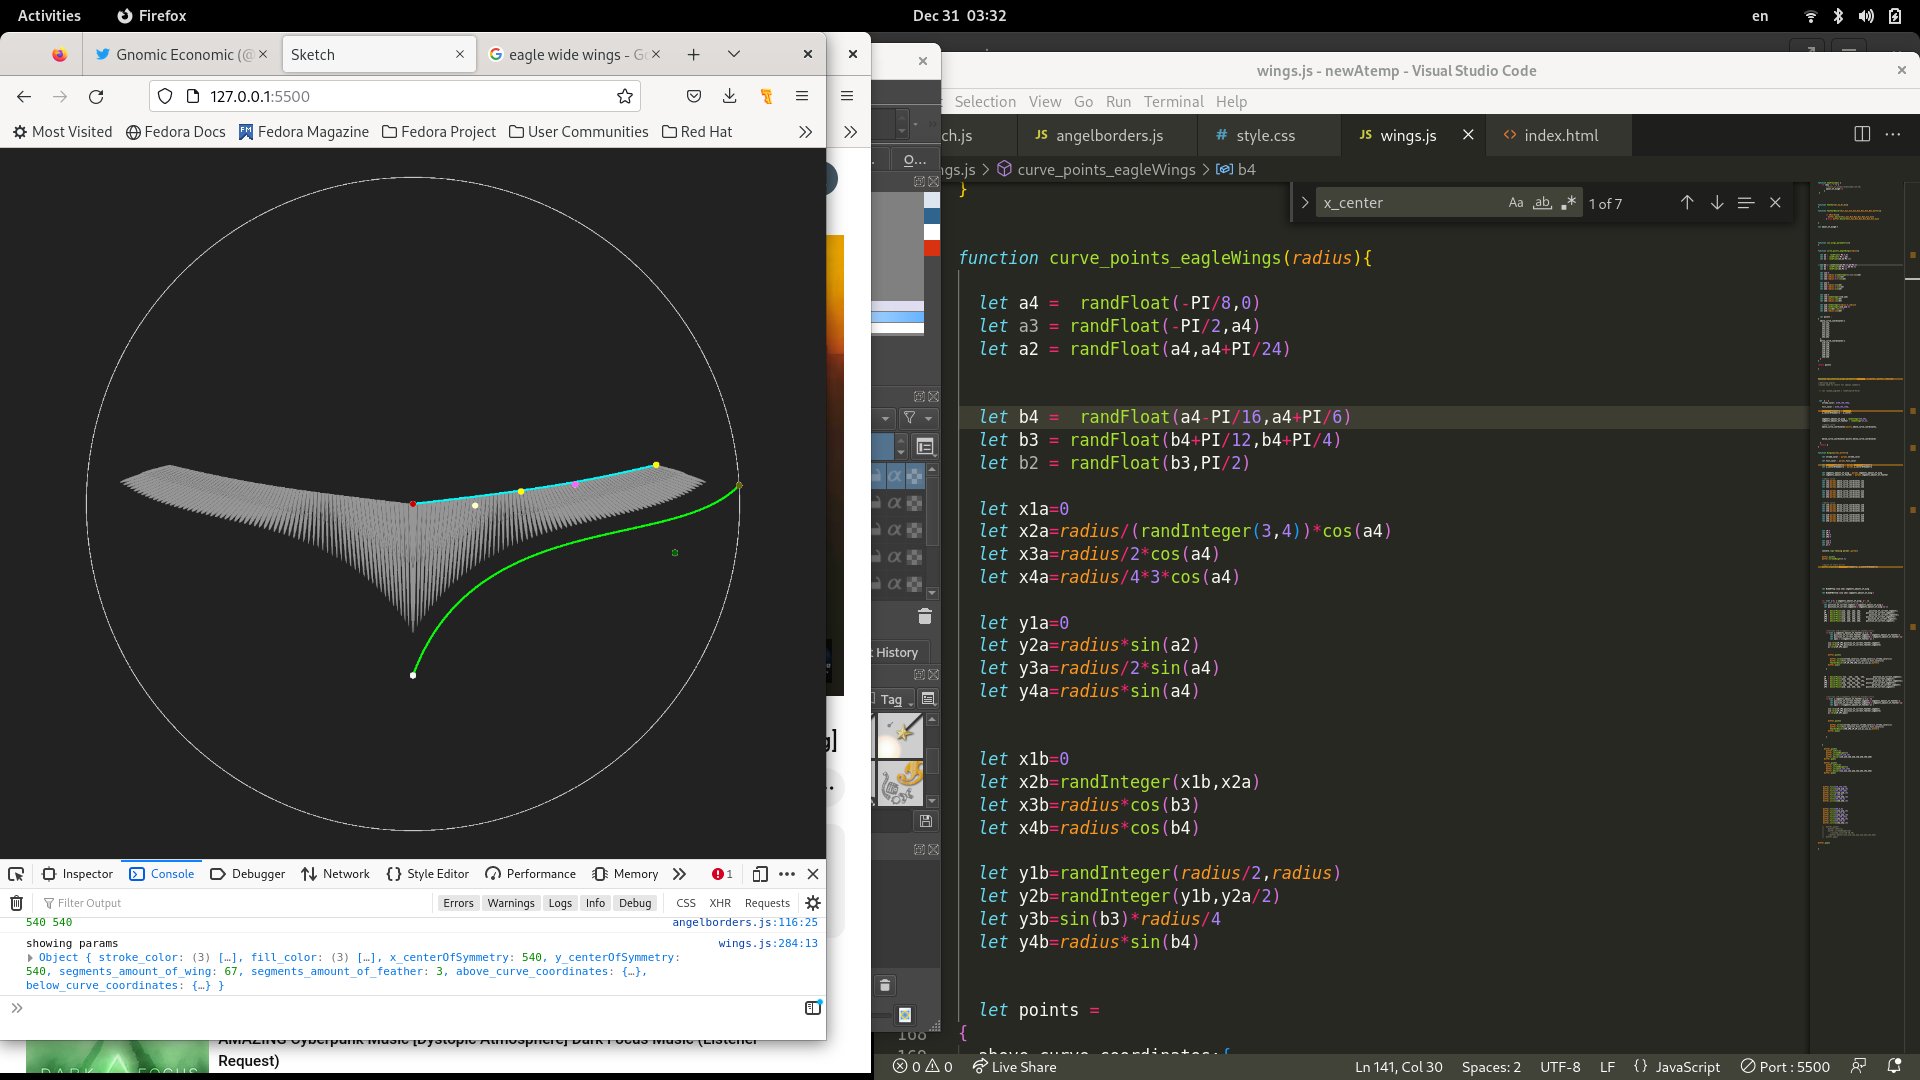Toggle responsive design mode icon
Viewport: 1920px width, 1080px height.
(x=760, y=874)
